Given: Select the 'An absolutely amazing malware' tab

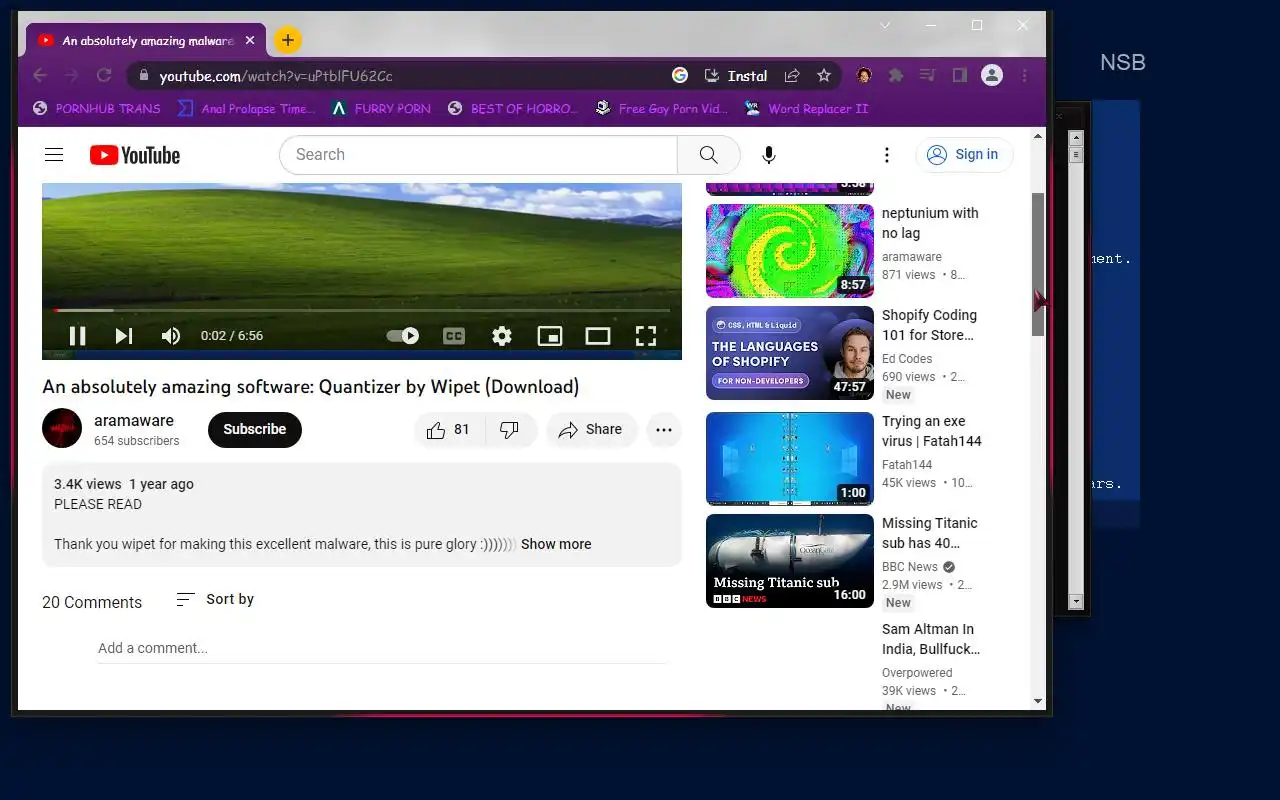Looking at the screenshot, I should [146, 41].
